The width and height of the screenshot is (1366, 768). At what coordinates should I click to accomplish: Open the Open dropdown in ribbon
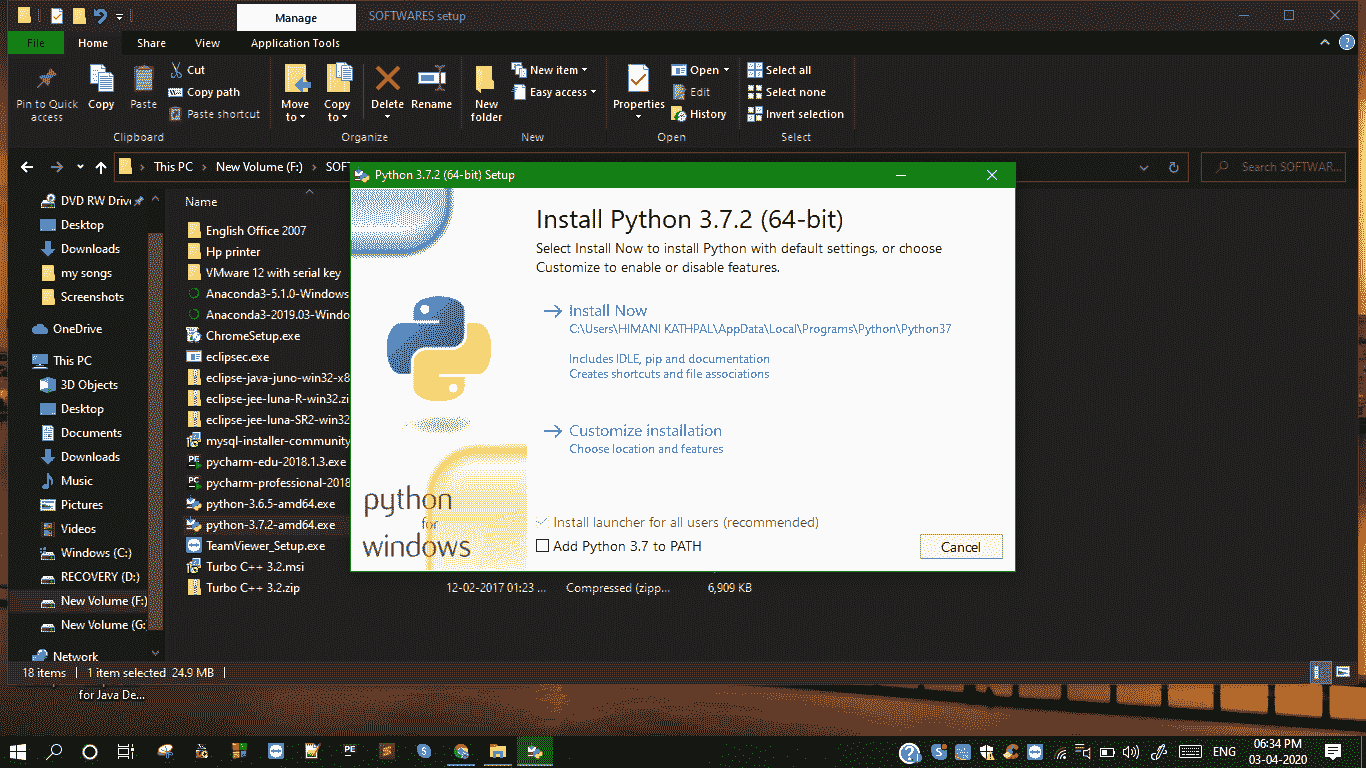pyautogui.click(x=700, y=70)
